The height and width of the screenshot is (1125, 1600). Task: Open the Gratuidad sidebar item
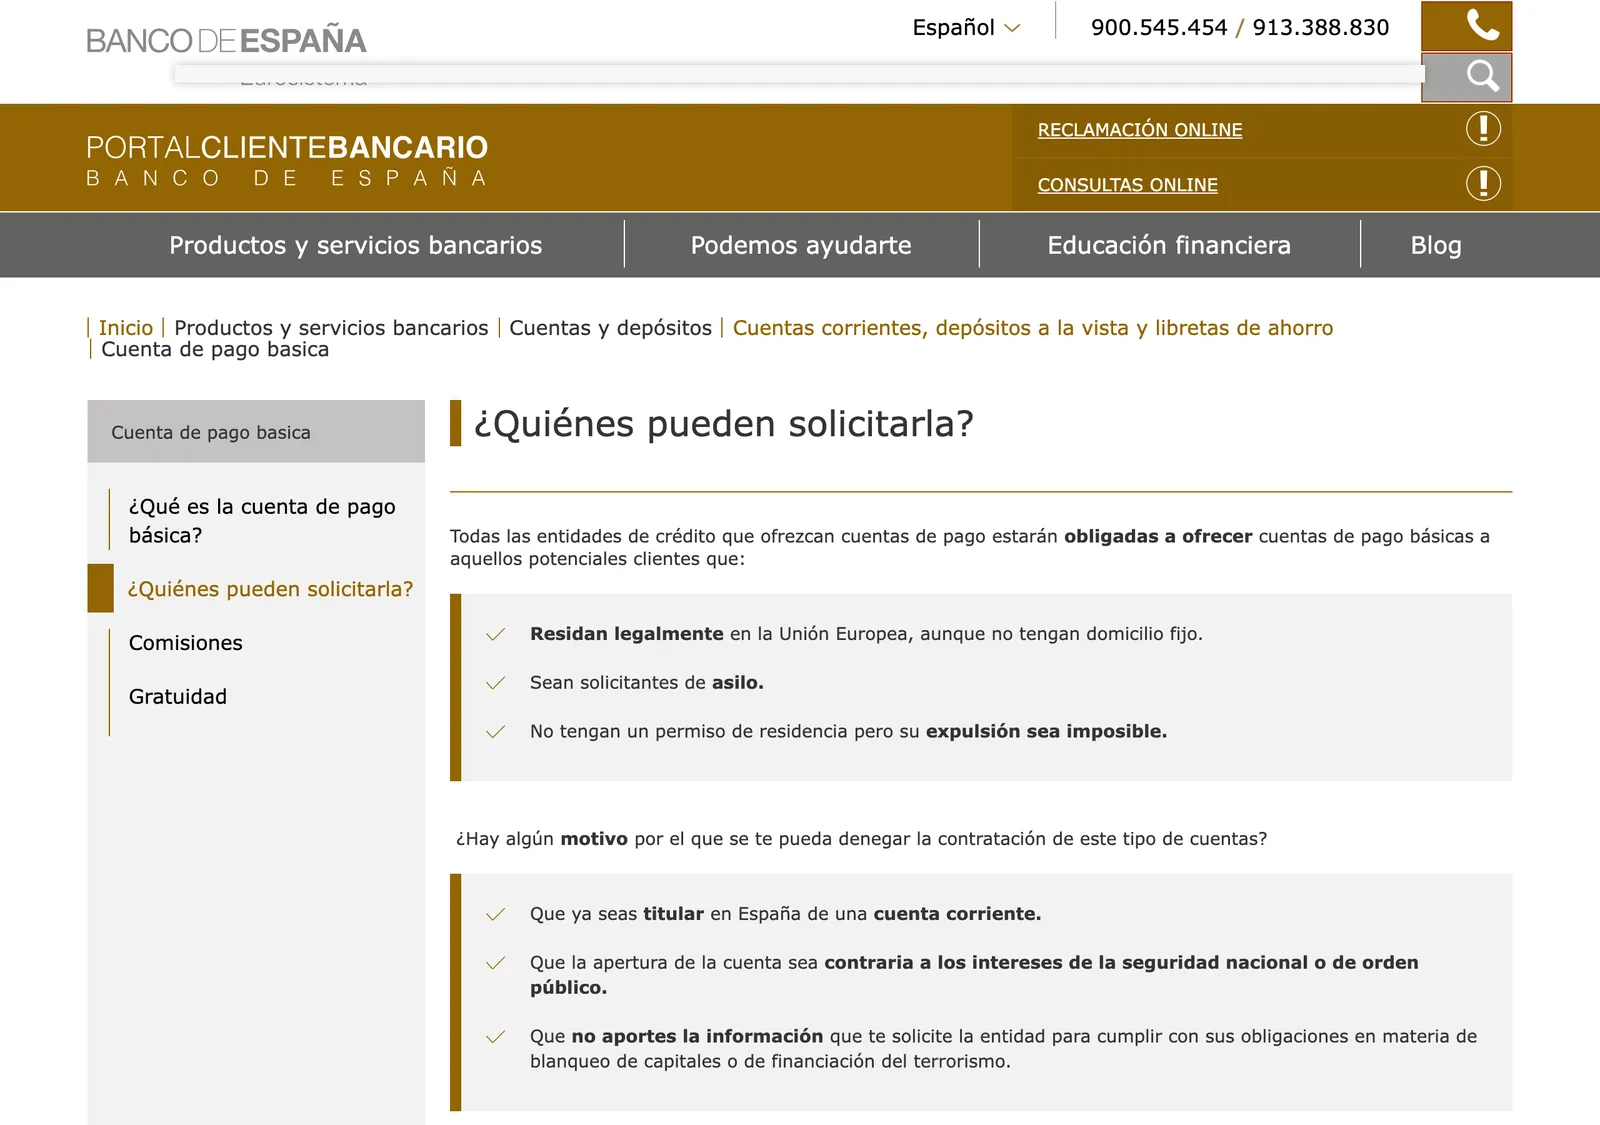point(178,697)
